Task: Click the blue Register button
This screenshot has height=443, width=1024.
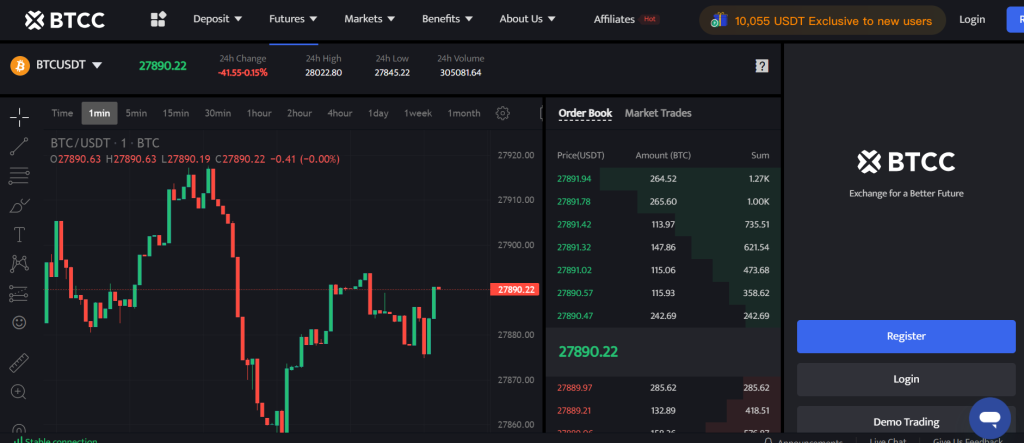Action: coord(906,336)
